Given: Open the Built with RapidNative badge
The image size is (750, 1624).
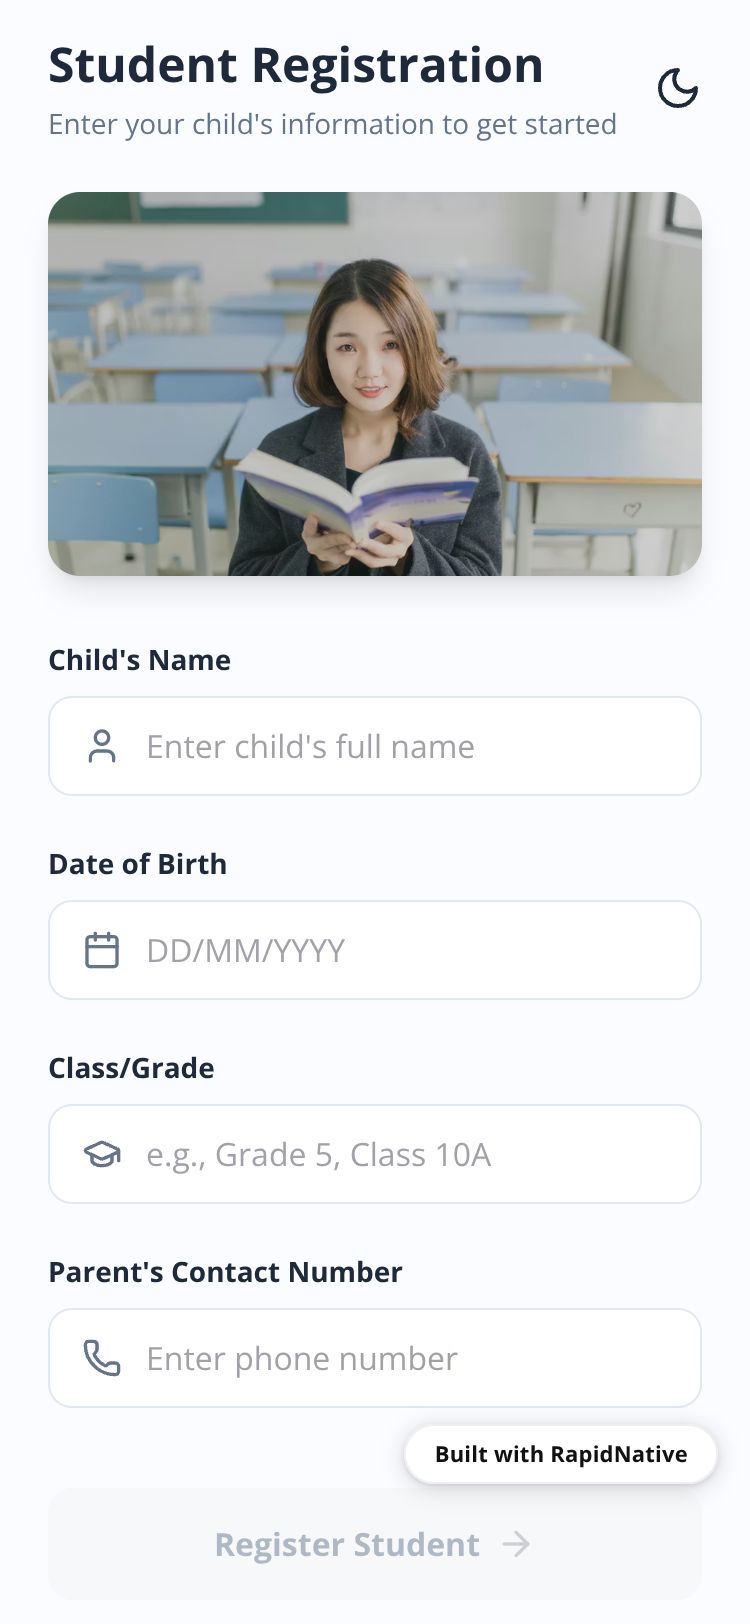Looking at the screenshot, I should tap(561, 1454).
